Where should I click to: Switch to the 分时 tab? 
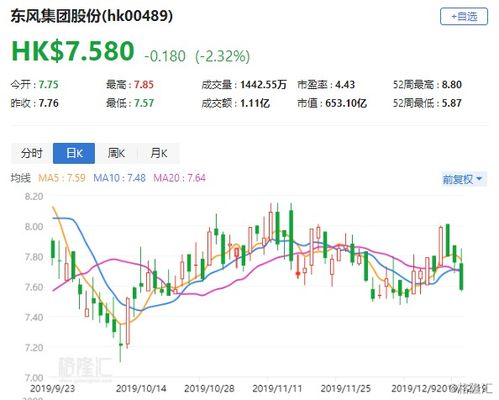pyautogui.click(x=32, y=153)
